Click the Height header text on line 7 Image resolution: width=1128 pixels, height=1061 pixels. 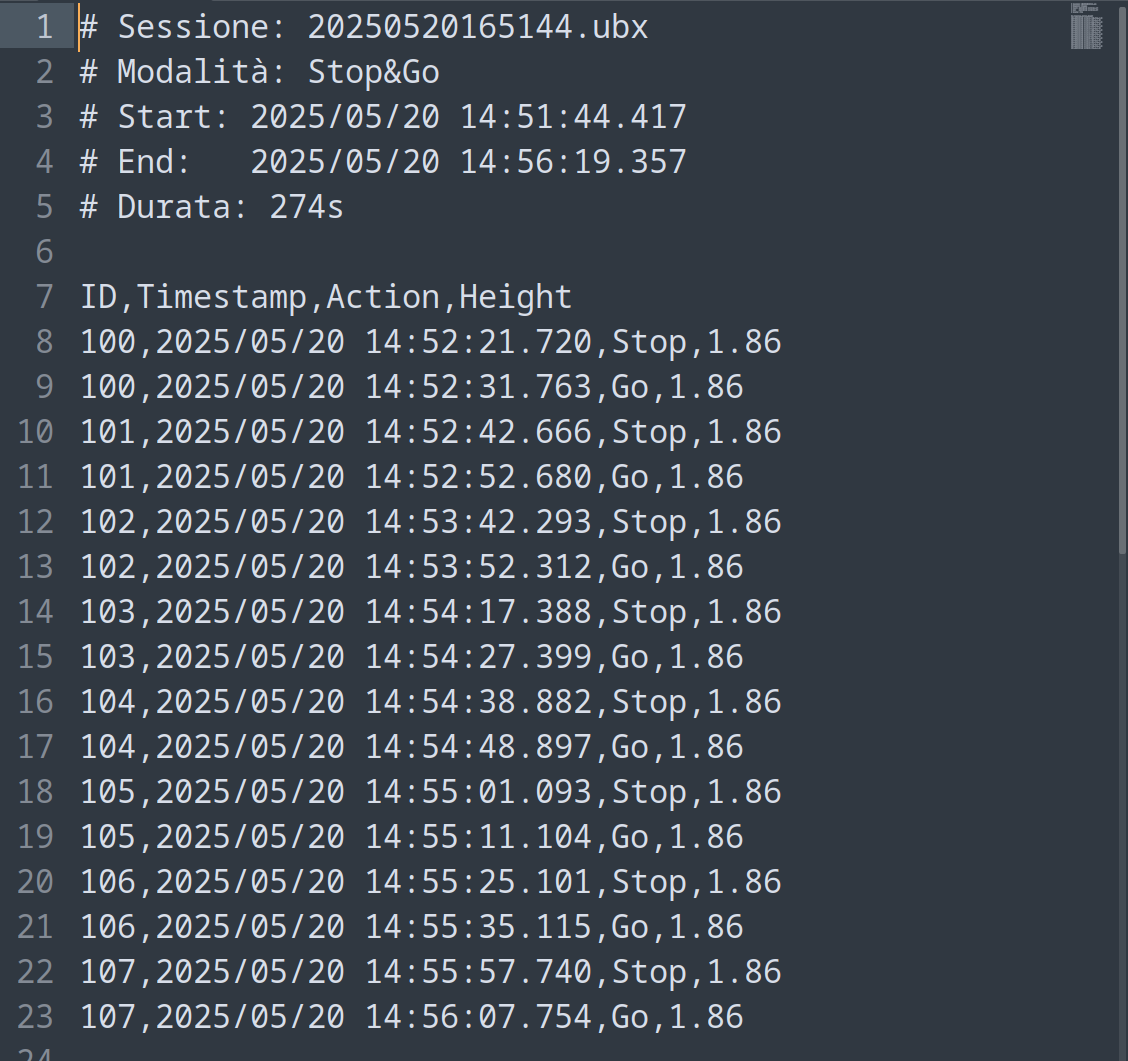click(x=515, y=298)
